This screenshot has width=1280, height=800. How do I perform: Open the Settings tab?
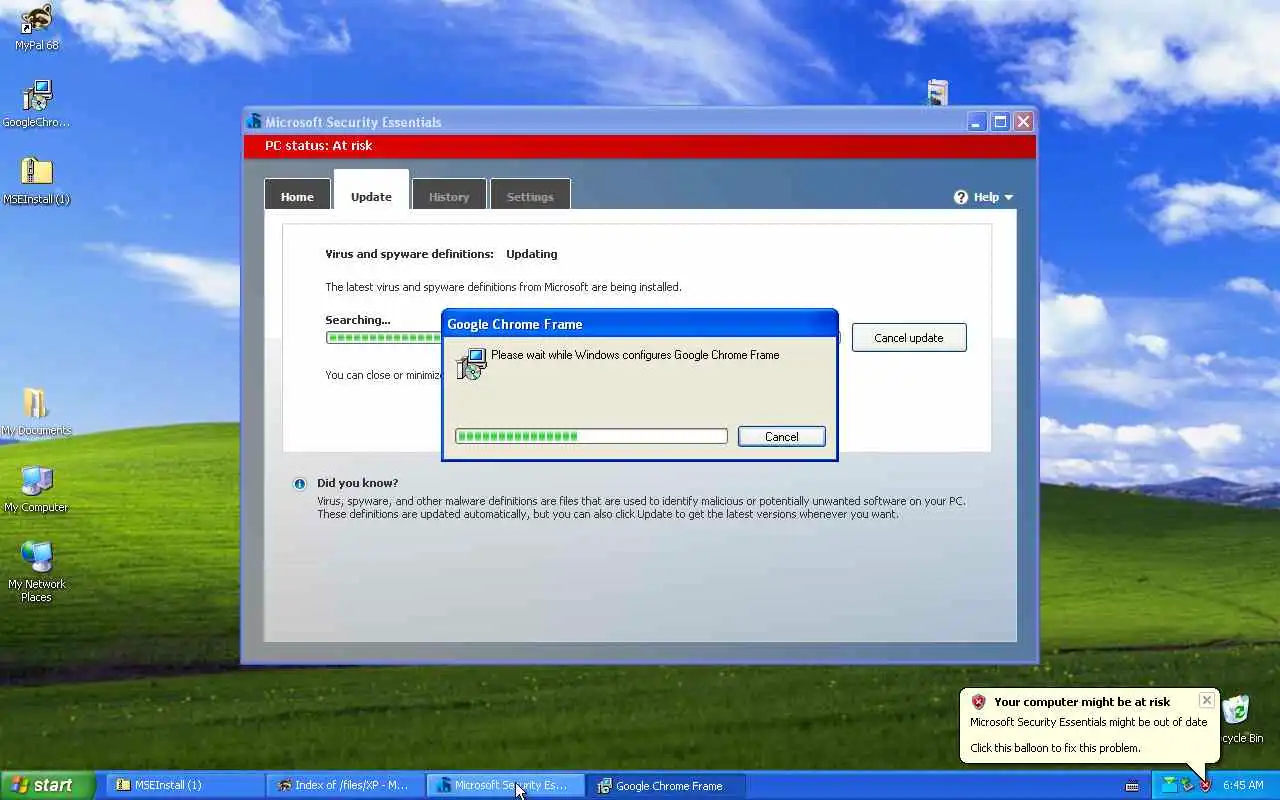[x=530, y=196]
